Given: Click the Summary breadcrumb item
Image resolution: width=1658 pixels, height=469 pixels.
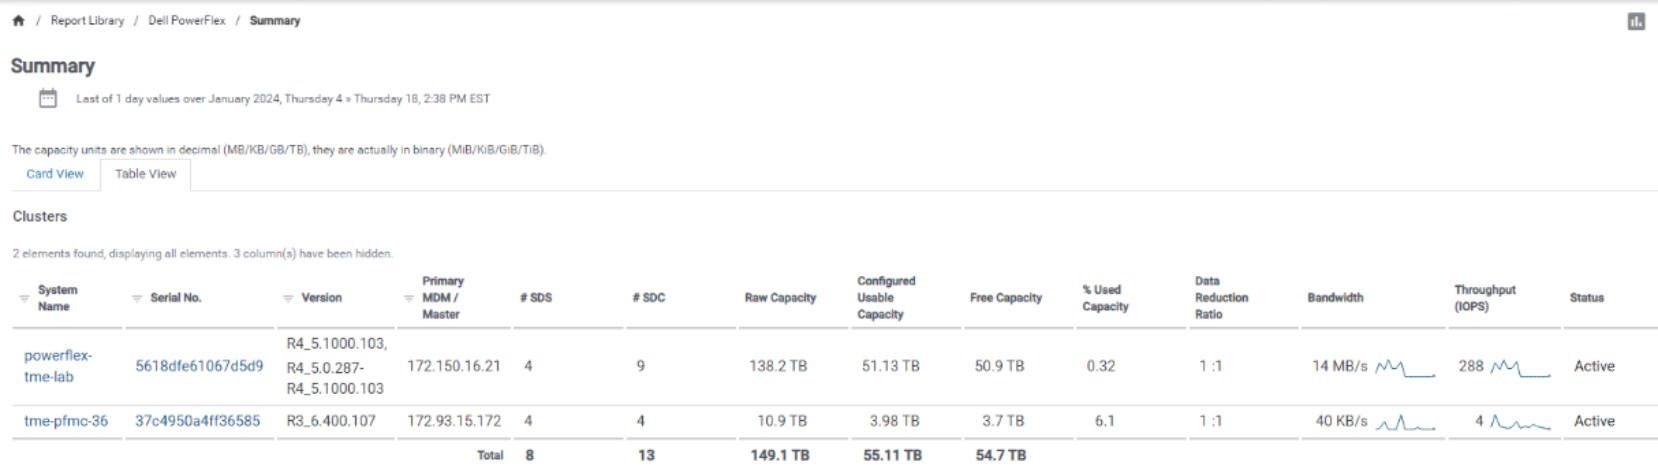Looking at the screenshot, I should coord(275,20).
